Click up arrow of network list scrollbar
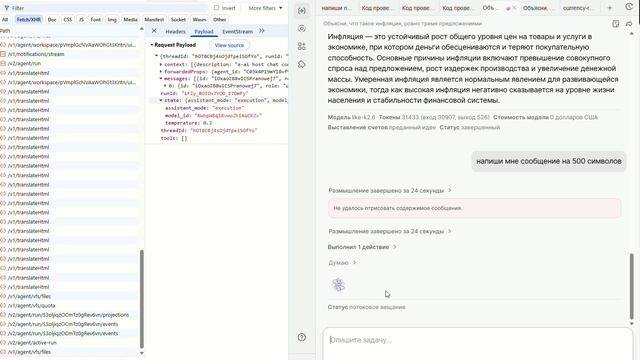Image resolution: width=640 pixels, height=360 pixels. point(142,29)
